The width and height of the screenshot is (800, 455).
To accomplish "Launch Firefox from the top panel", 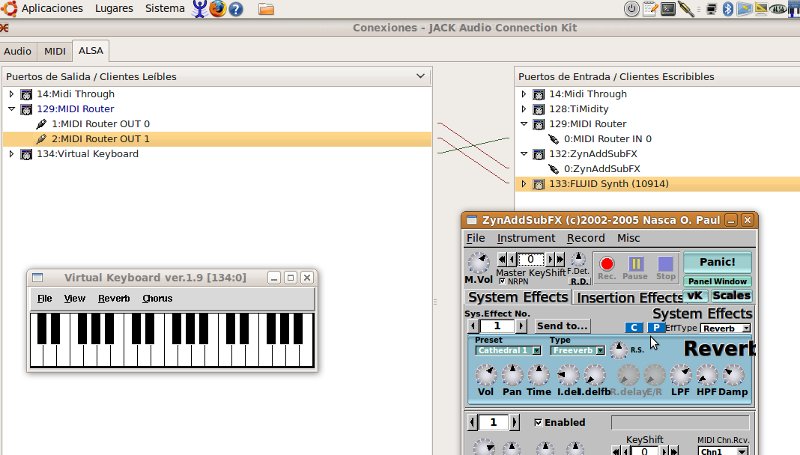I will tap(217, 9).
